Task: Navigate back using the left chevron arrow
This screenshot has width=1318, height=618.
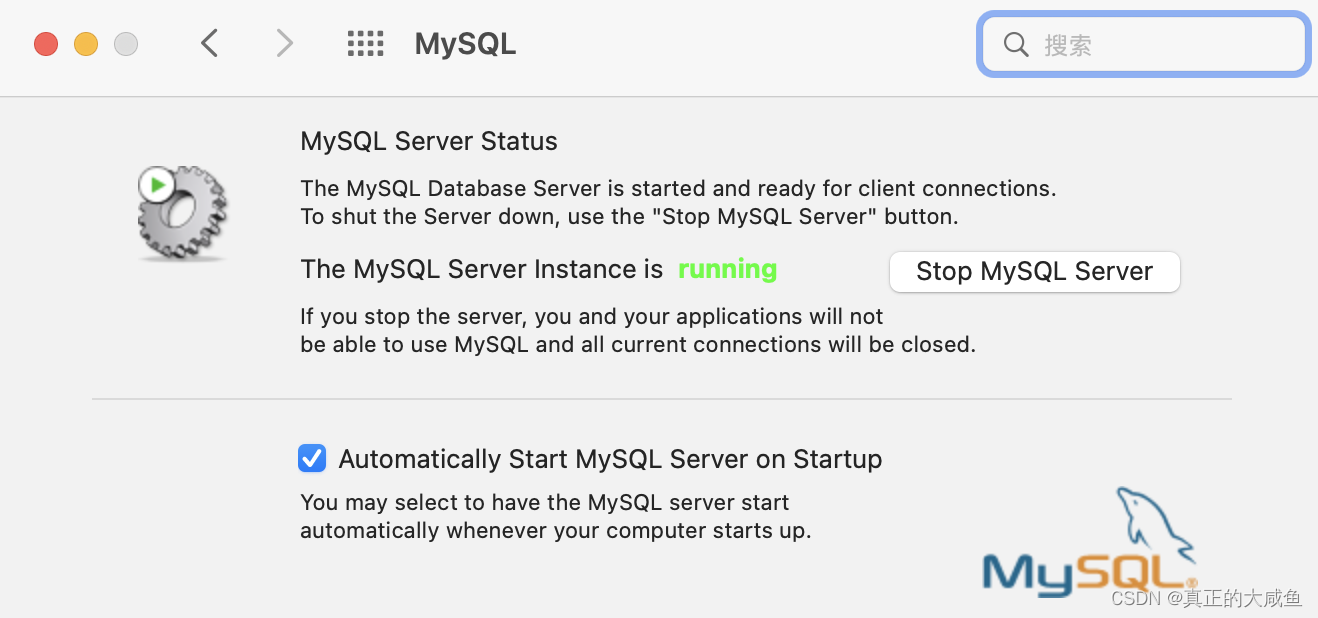Action: click(x=209, y=44)
